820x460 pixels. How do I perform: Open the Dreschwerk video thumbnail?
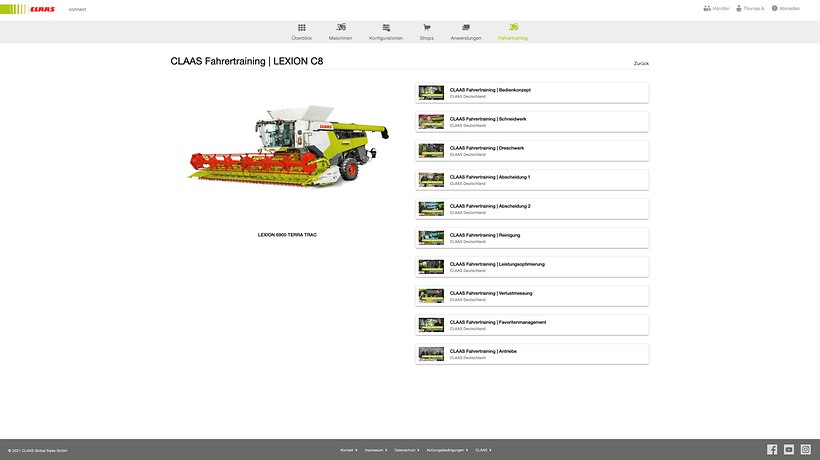tap(431, 151)
